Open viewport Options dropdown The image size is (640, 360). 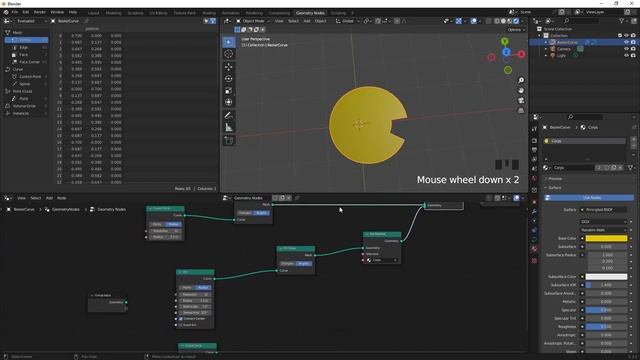pyautogui.click(x=516, y=30)
